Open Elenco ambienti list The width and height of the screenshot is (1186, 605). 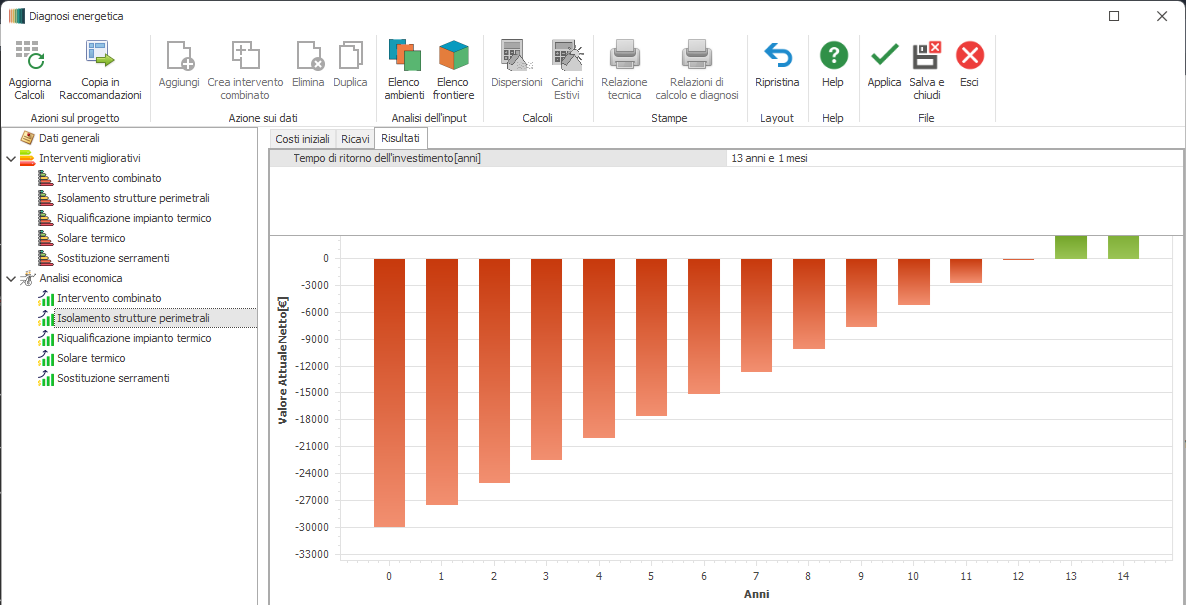tap(405, 56)
